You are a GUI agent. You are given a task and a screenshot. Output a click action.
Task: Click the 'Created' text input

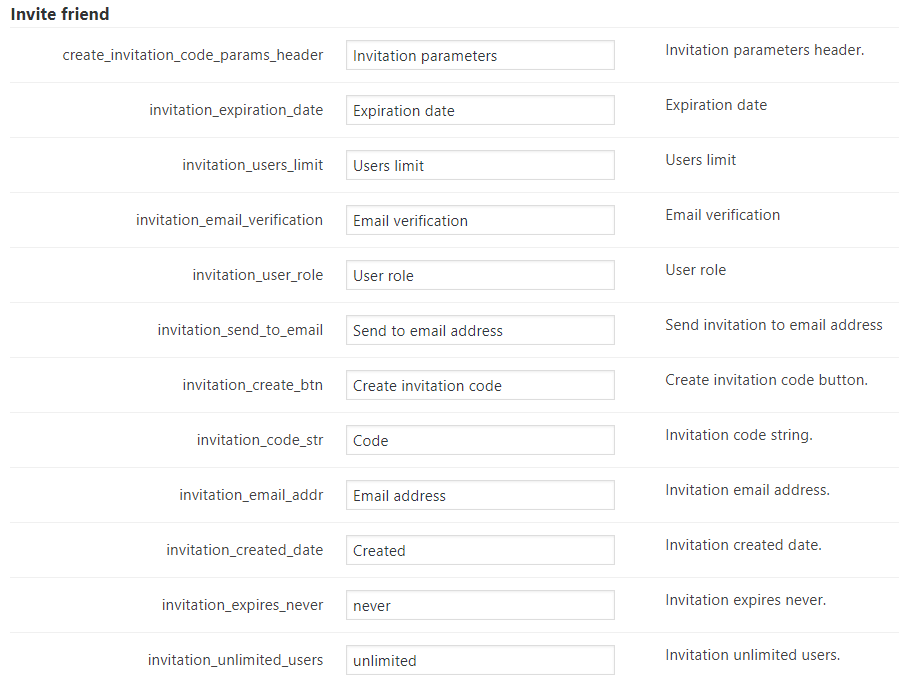[480, 551]
